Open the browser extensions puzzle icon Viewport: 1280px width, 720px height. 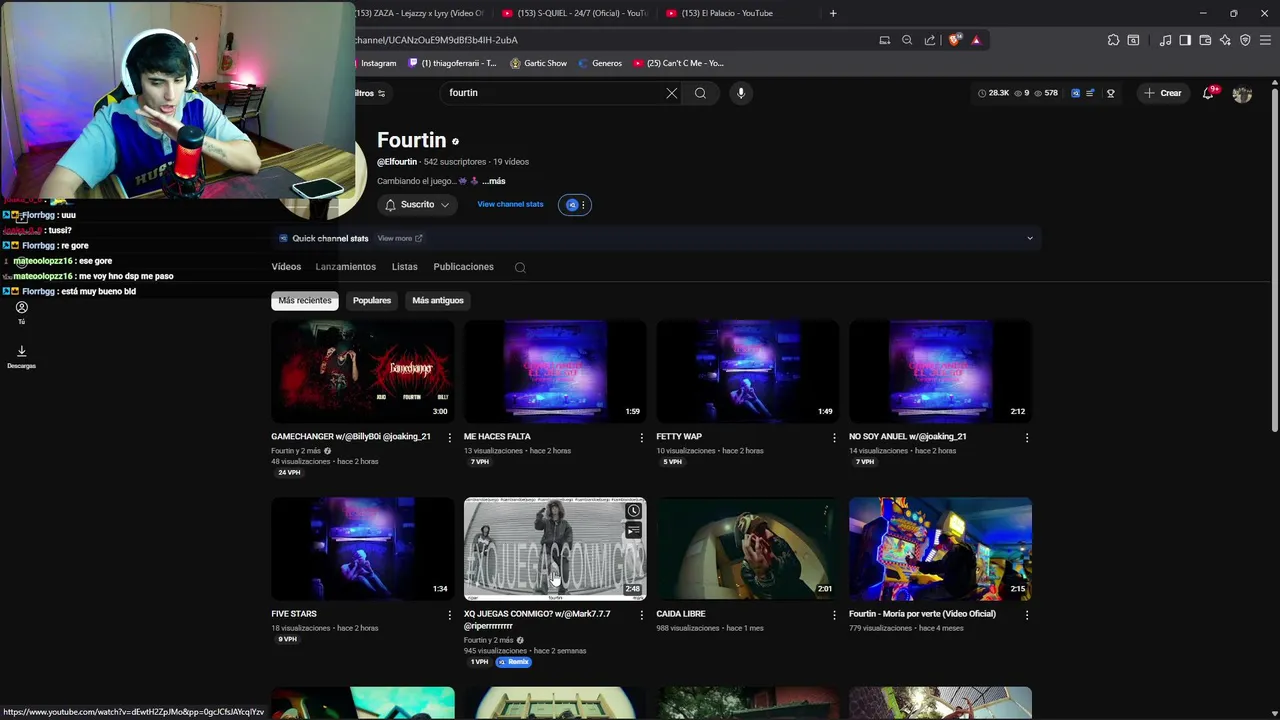pos(1113,40)
